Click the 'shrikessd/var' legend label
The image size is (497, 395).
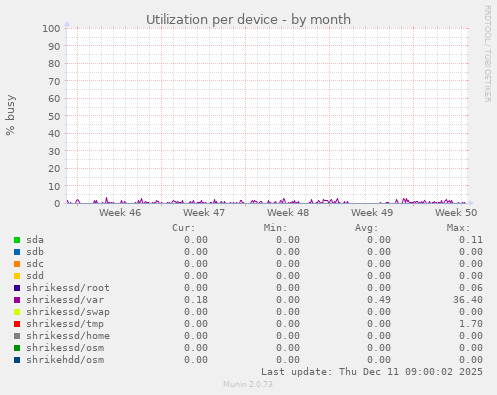pyautogui.click(x=65, y=300)
